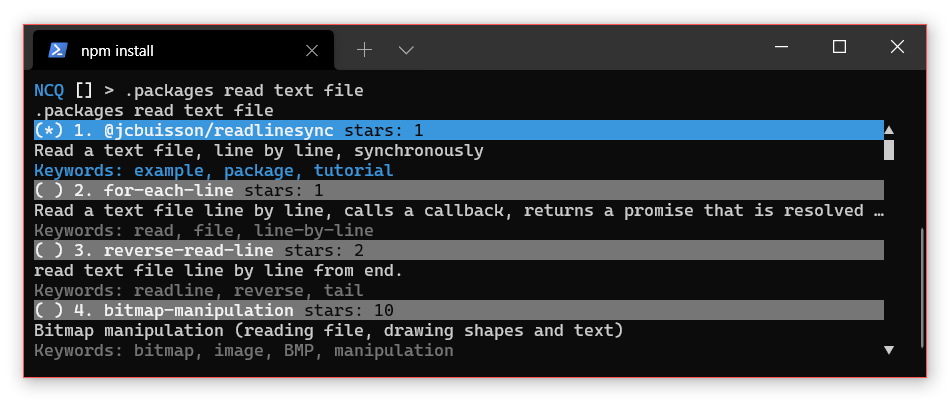Click the echoed '.packages read text file' line

click(154, 110)
